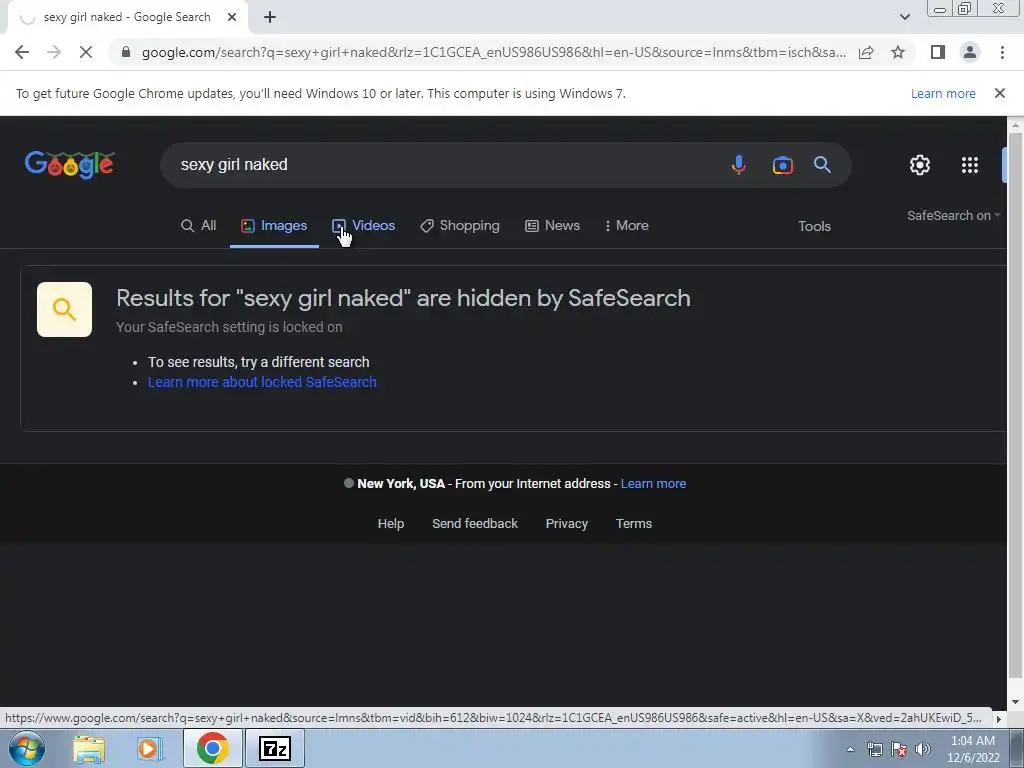Click the Google holiday logo
Image resolution: width=1024 pixels, height=768 pixels.
coord(69,165)
